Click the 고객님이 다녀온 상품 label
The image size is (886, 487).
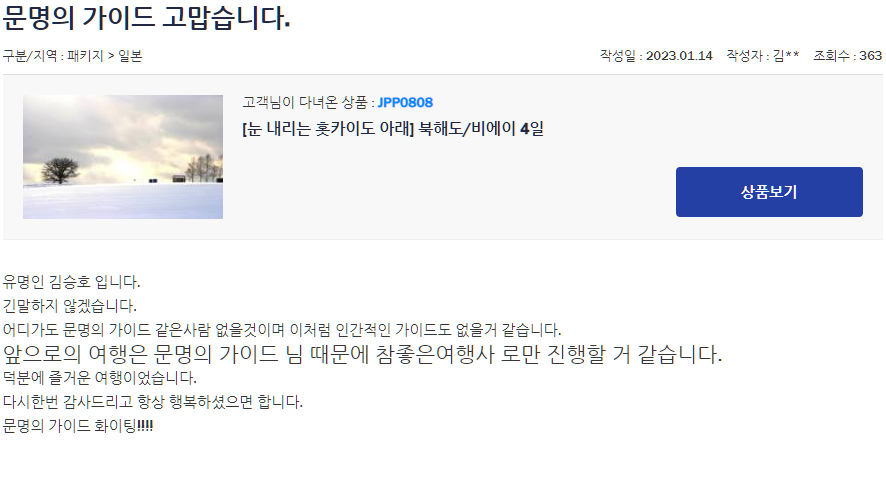pos(309,102)
